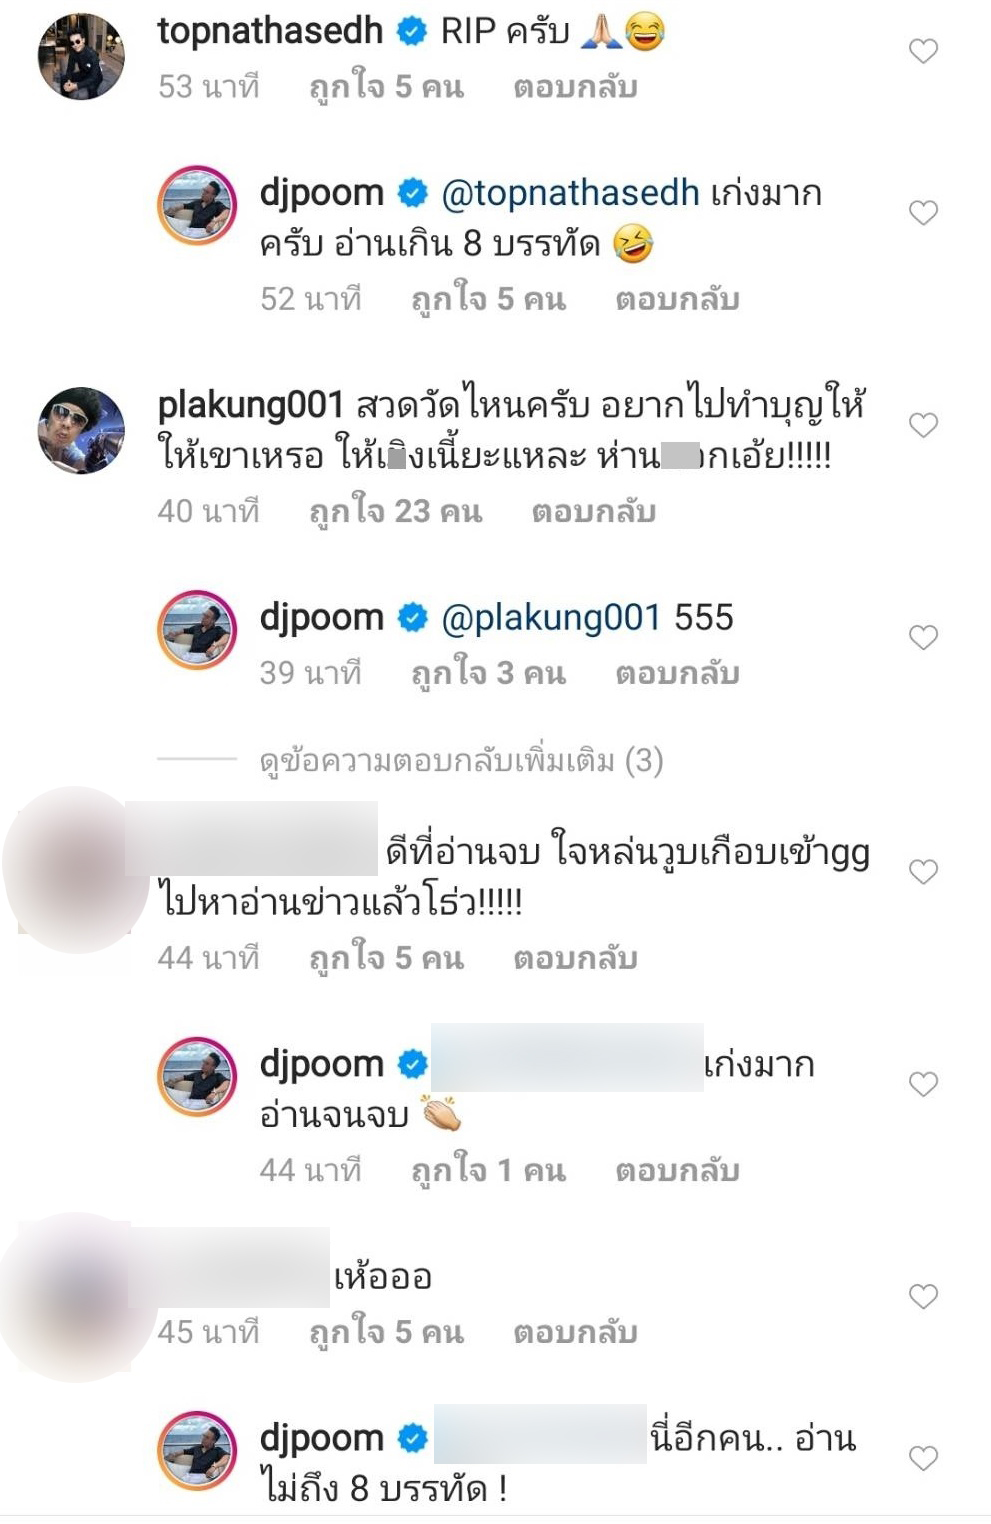Tap heart on djpoom's last reply
The height and width of the screenshot is (1524, 991).
click(x=923, y=1458)
